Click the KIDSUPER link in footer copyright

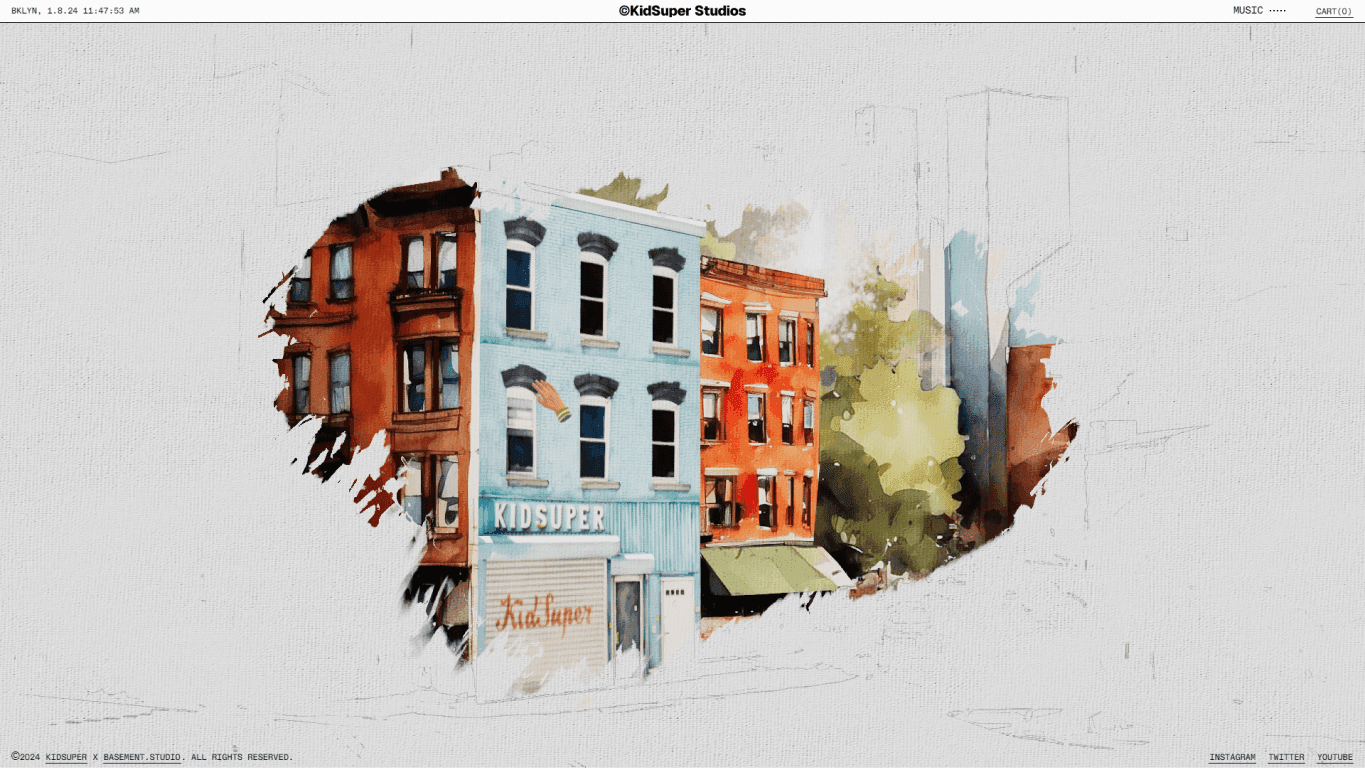point(66,758)
